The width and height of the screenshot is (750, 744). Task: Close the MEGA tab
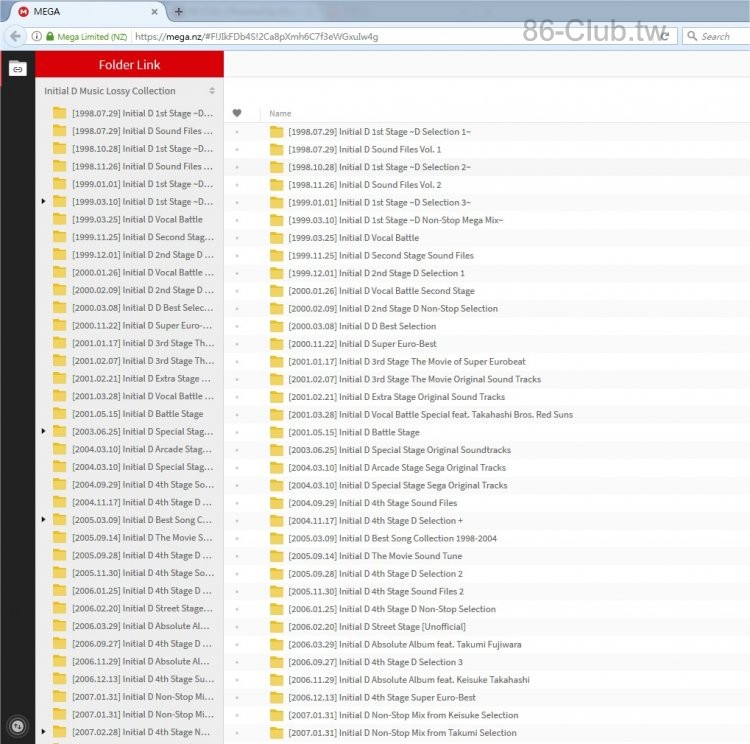pos(154,11)
